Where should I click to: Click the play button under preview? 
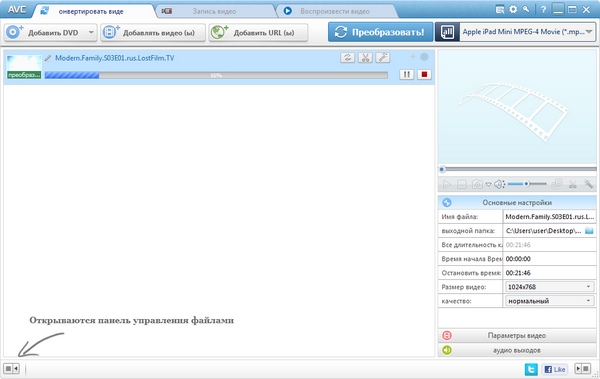tap(447, 185)
